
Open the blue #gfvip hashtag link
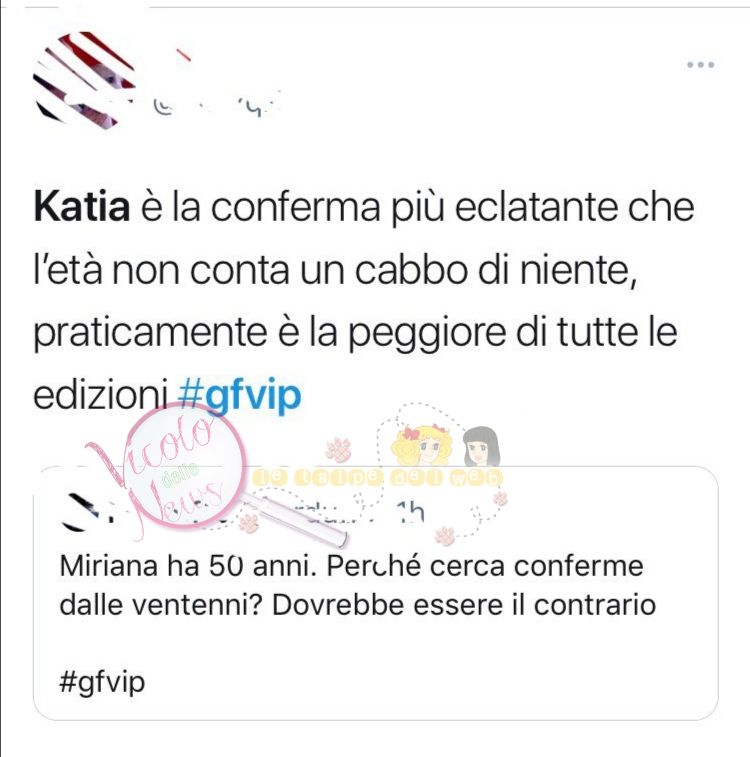click(x=239, y=395)
